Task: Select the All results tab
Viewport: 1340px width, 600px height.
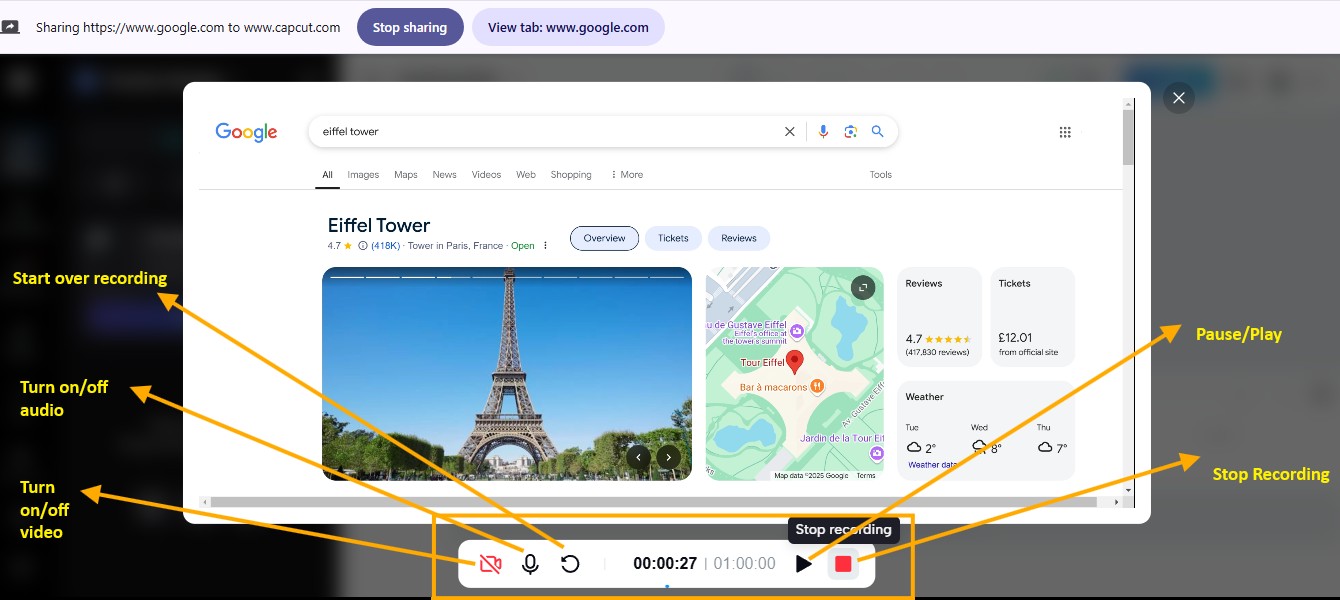Action: tap(327, 175)
